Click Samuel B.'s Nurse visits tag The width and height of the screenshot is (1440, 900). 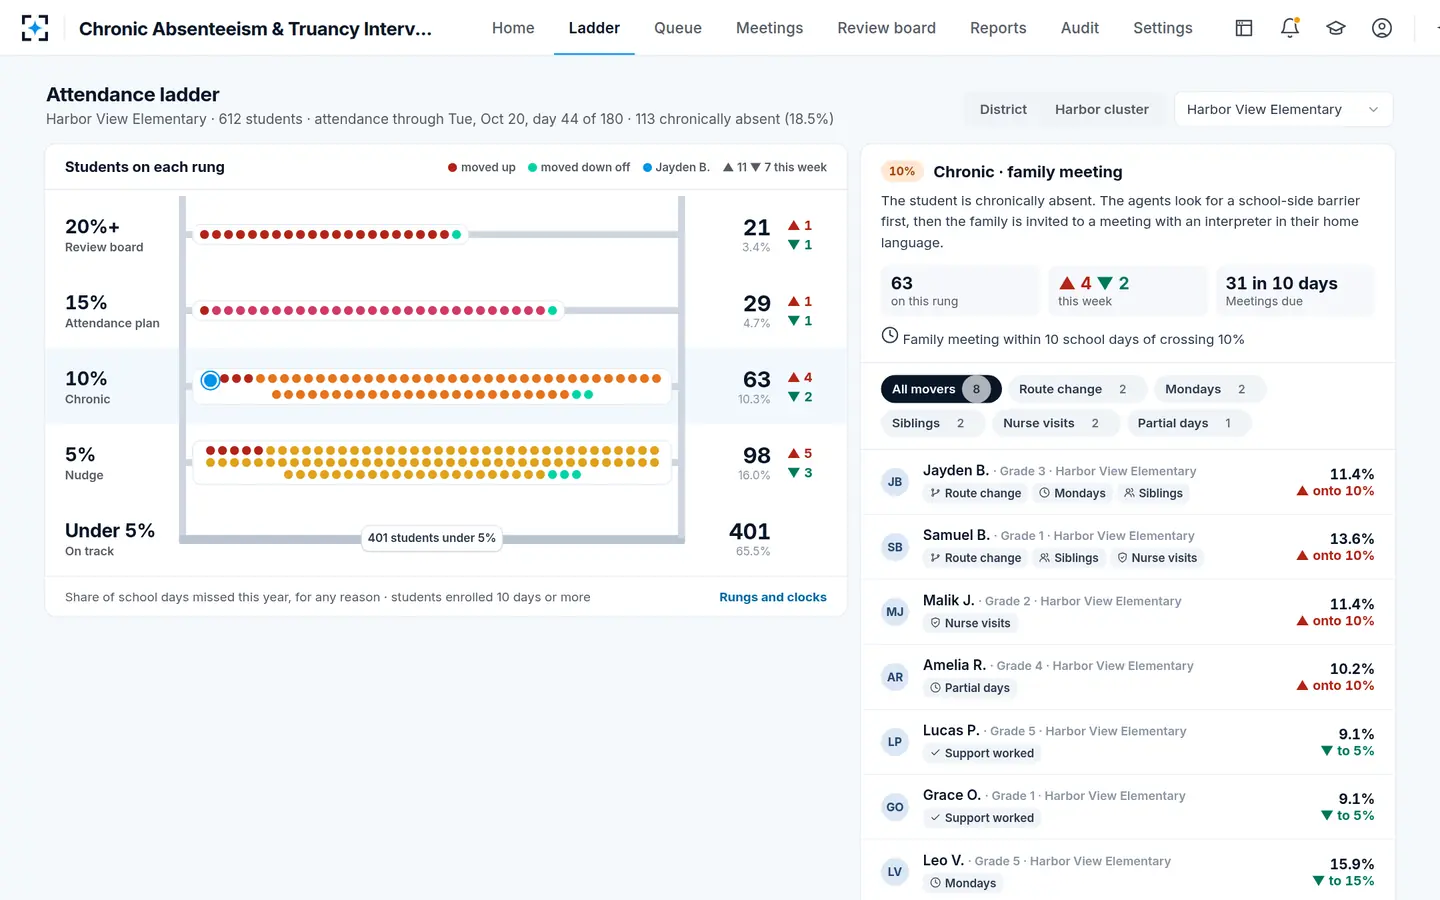click(1158, 558)
